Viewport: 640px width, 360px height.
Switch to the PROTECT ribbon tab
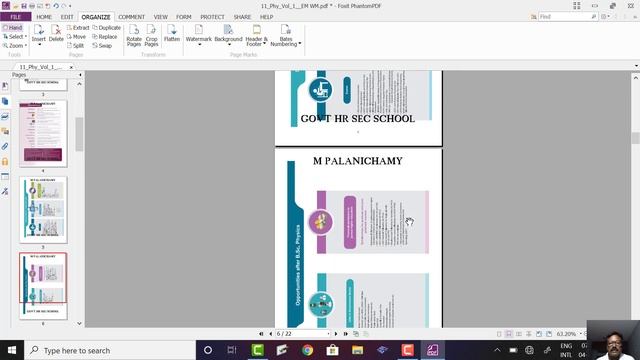click(212, 17)
